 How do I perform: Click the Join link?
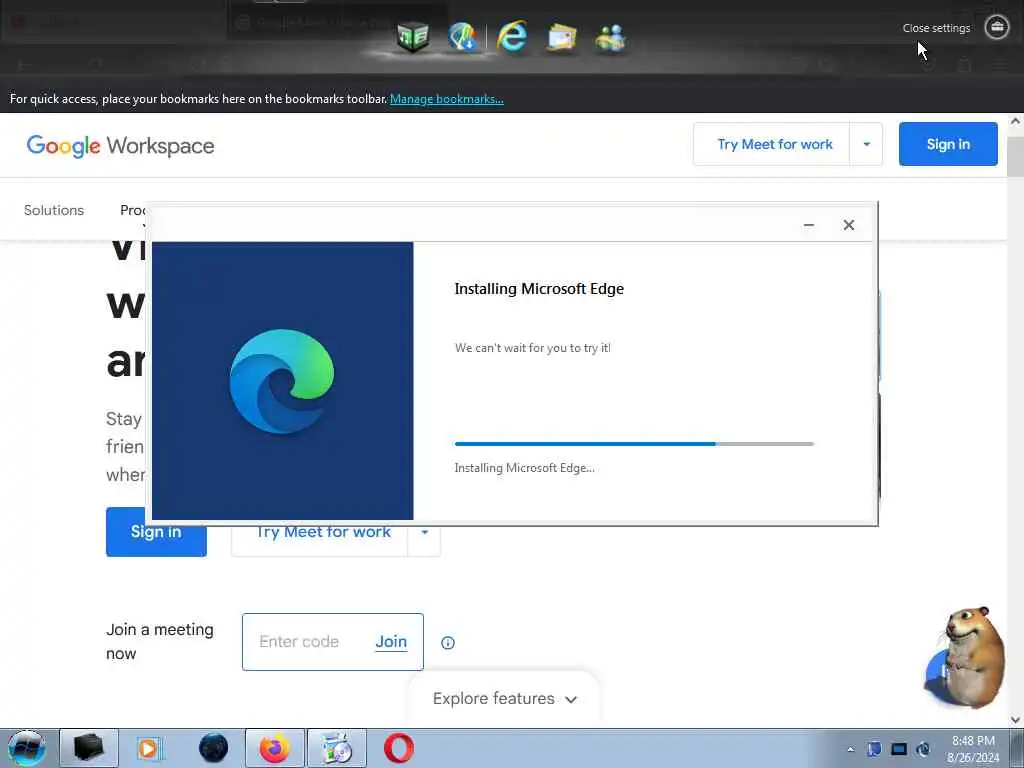[x=391, y=642]
